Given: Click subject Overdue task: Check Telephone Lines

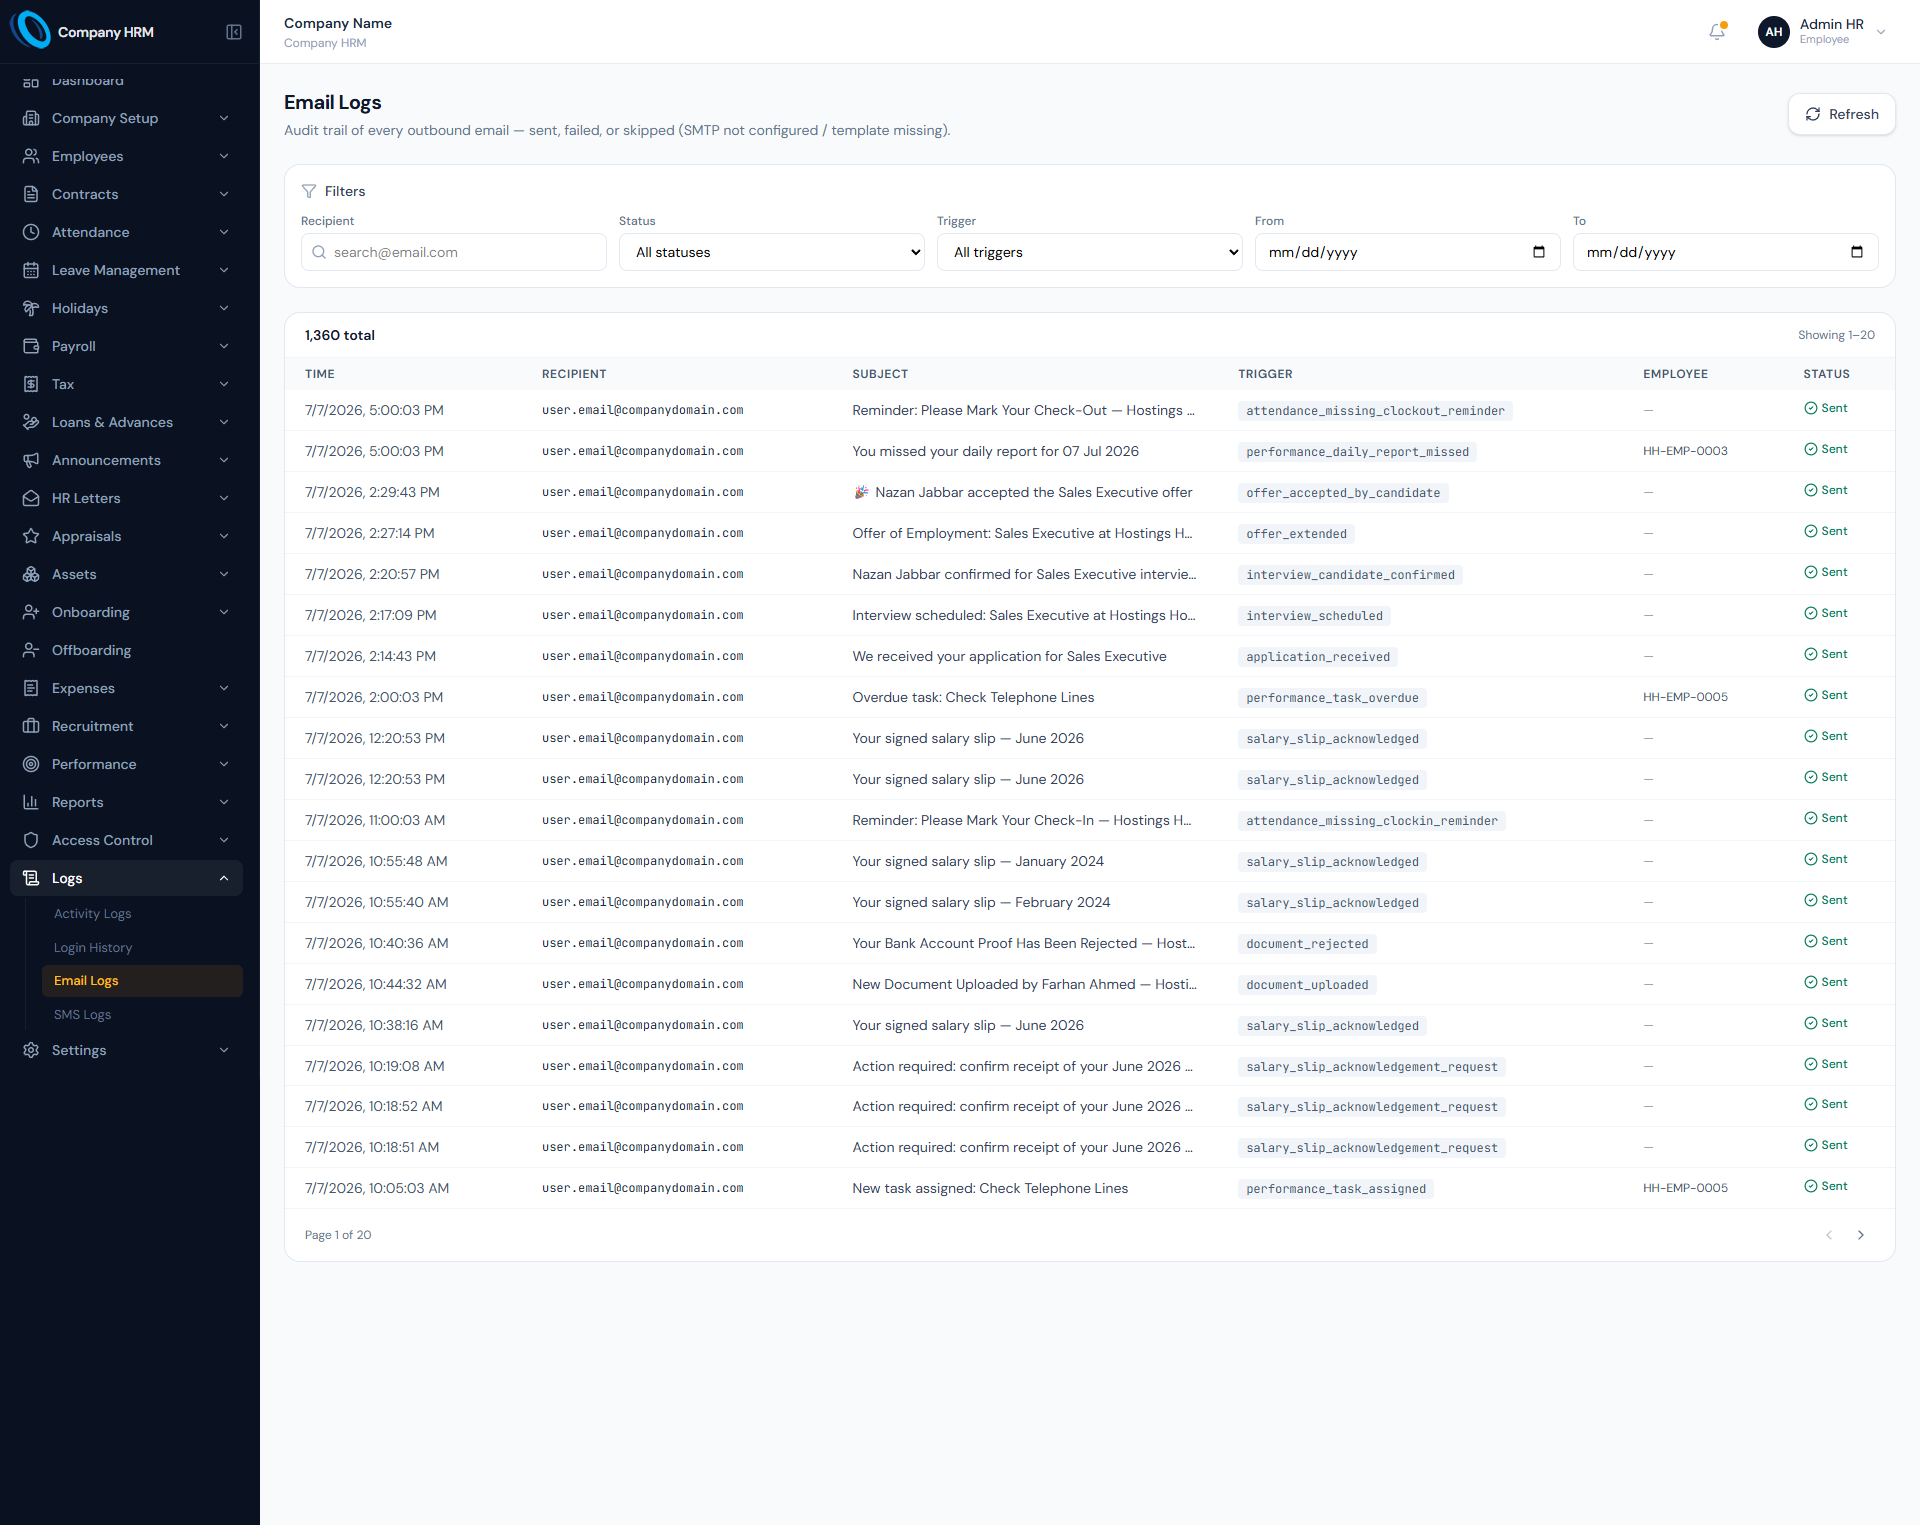Looking at the screenshot, I should 973,697.
